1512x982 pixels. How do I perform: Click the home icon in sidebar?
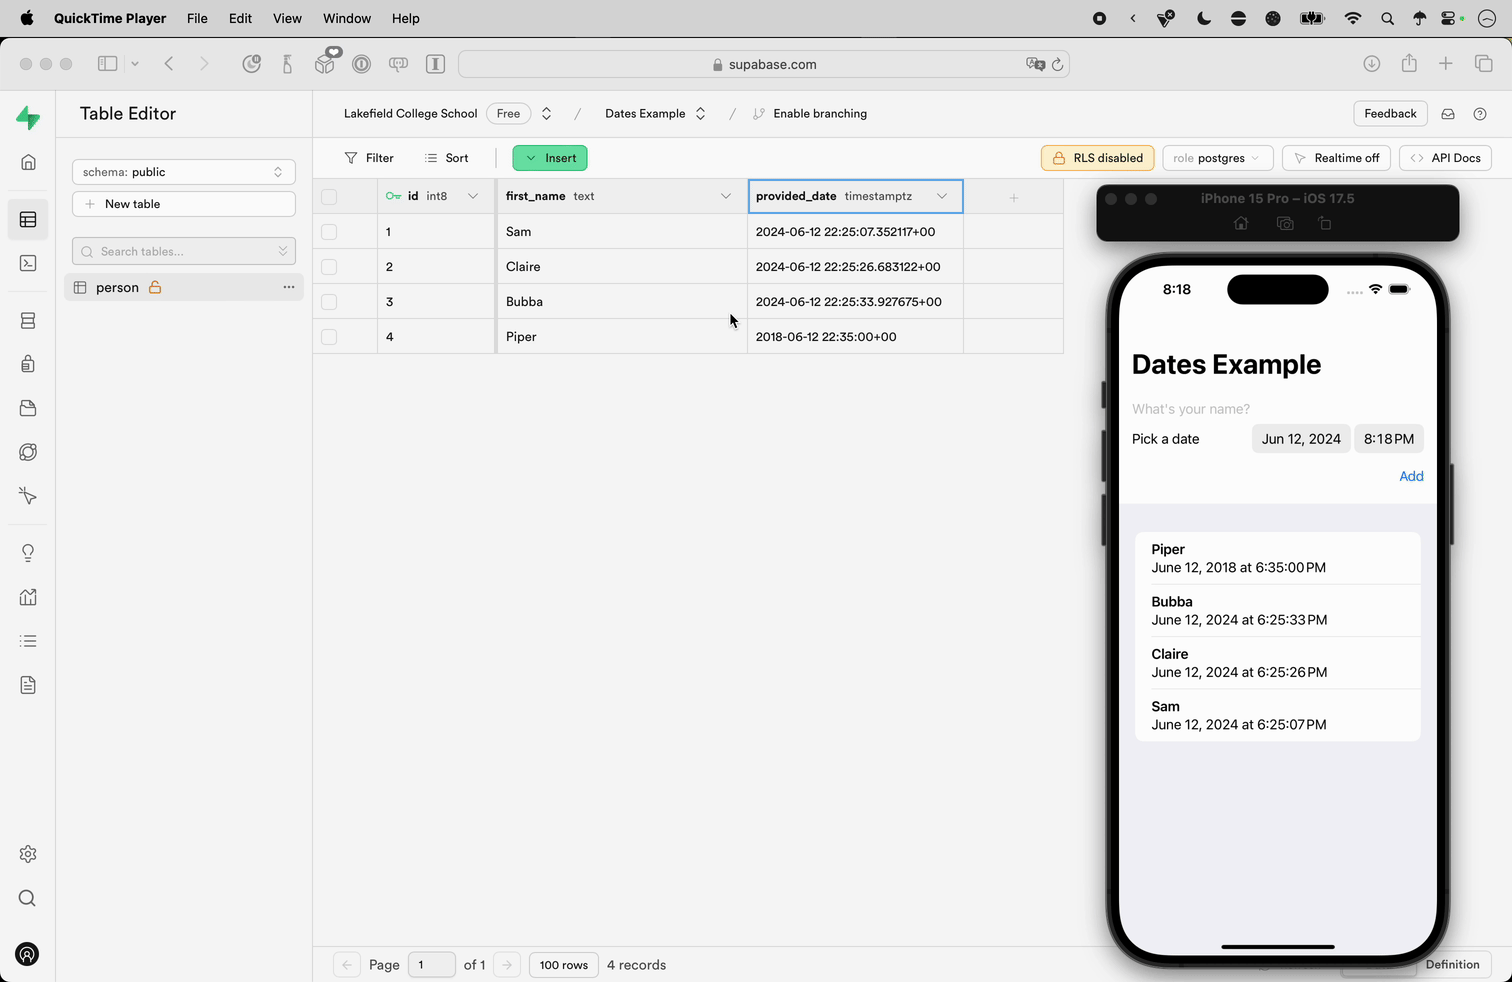28,162
